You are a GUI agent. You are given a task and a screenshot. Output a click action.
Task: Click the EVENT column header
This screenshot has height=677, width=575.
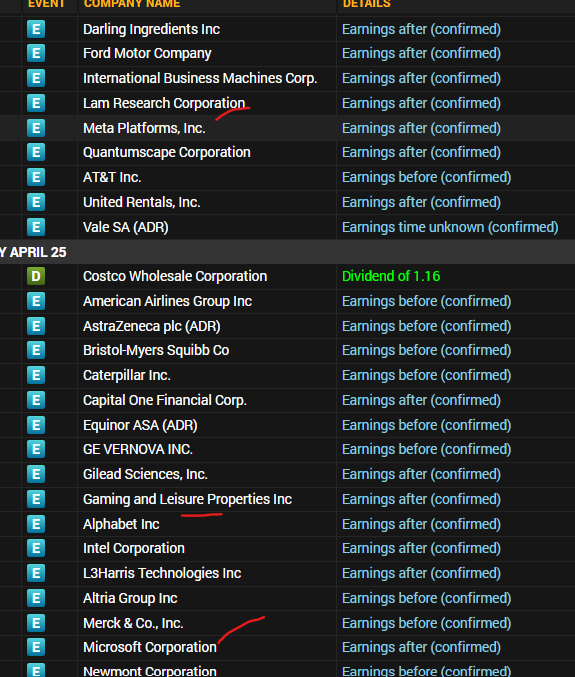coord(46,4)
